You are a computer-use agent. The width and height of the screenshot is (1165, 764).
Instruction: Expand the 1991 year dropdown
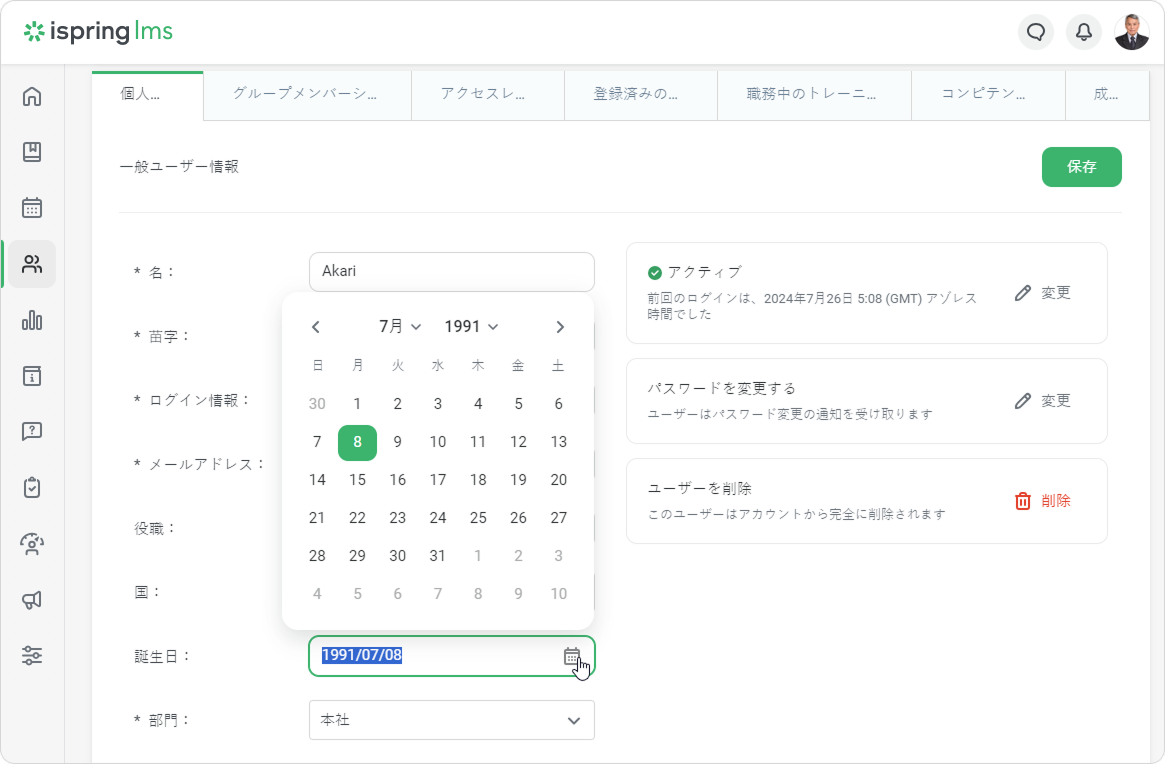(x=471, y=327)
